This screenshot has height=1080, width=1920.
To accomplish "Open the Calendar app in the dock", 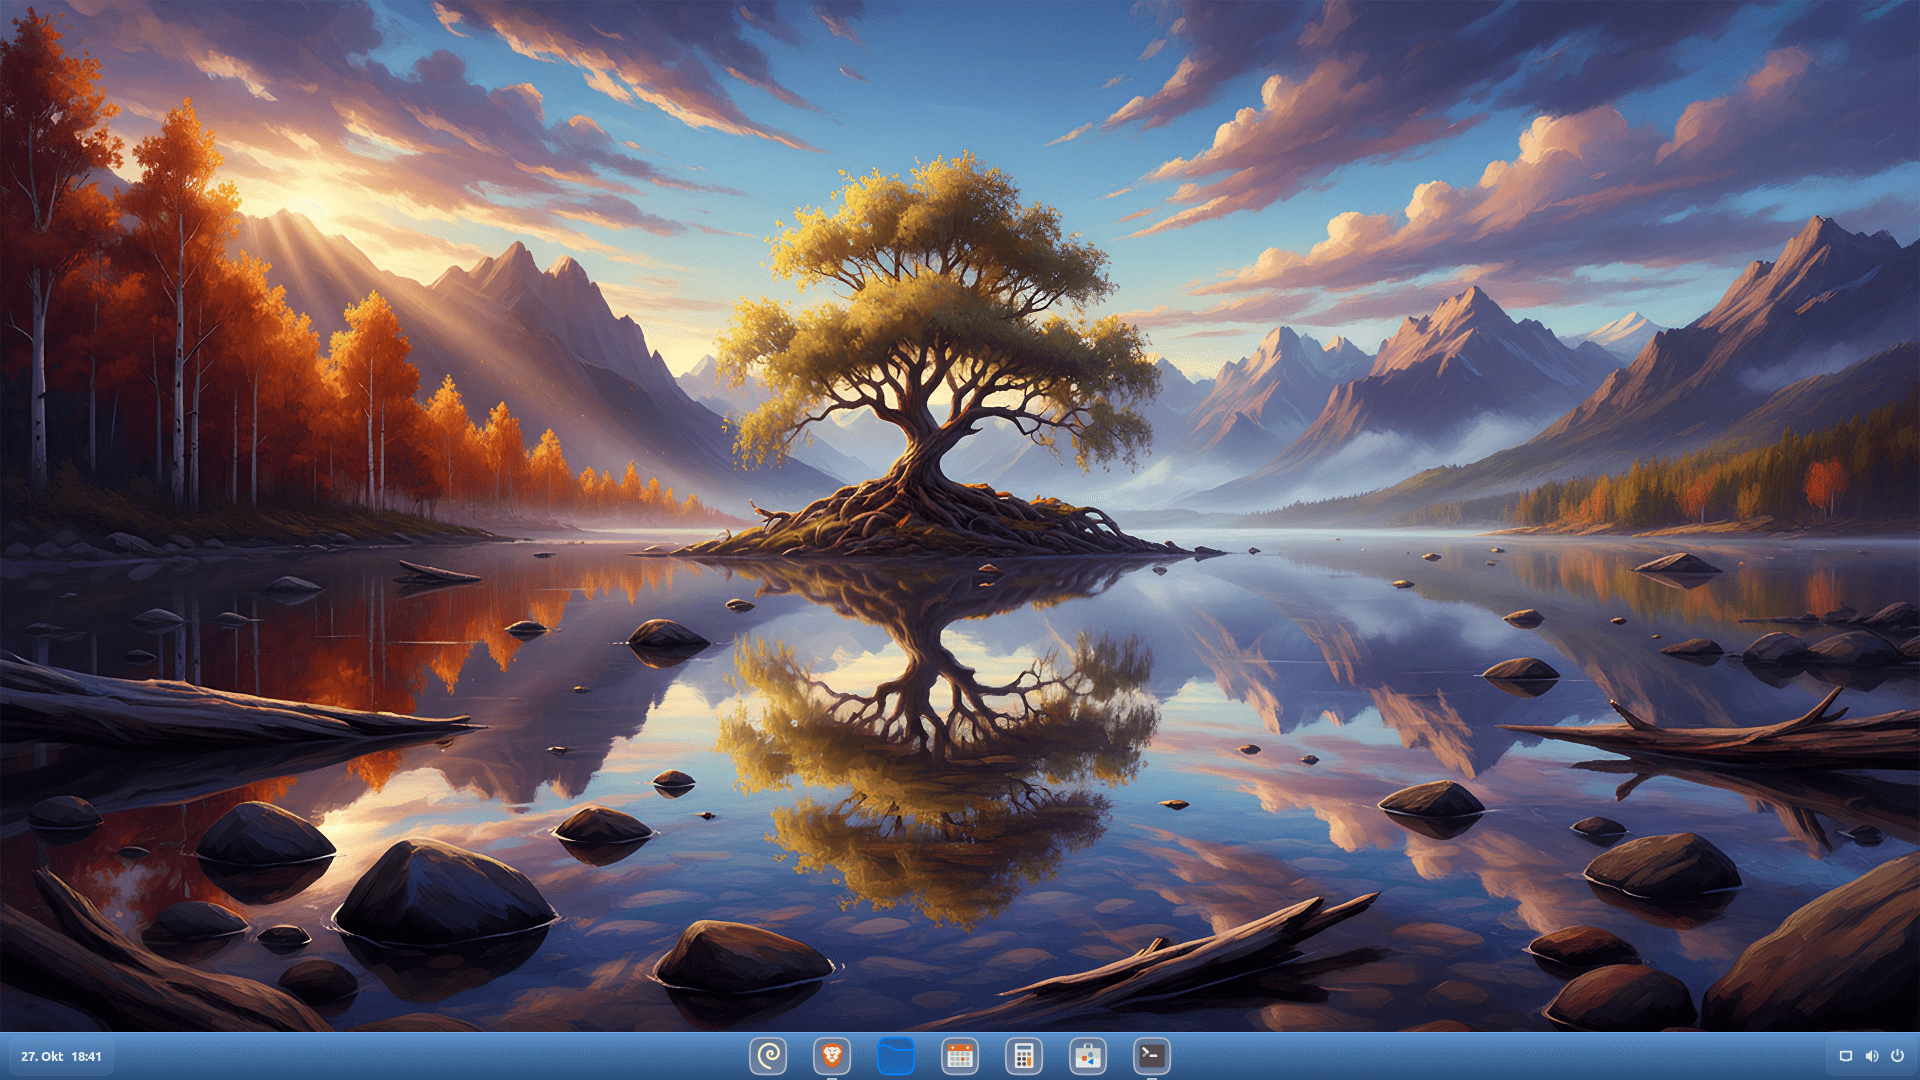I will click(960, 1056).
